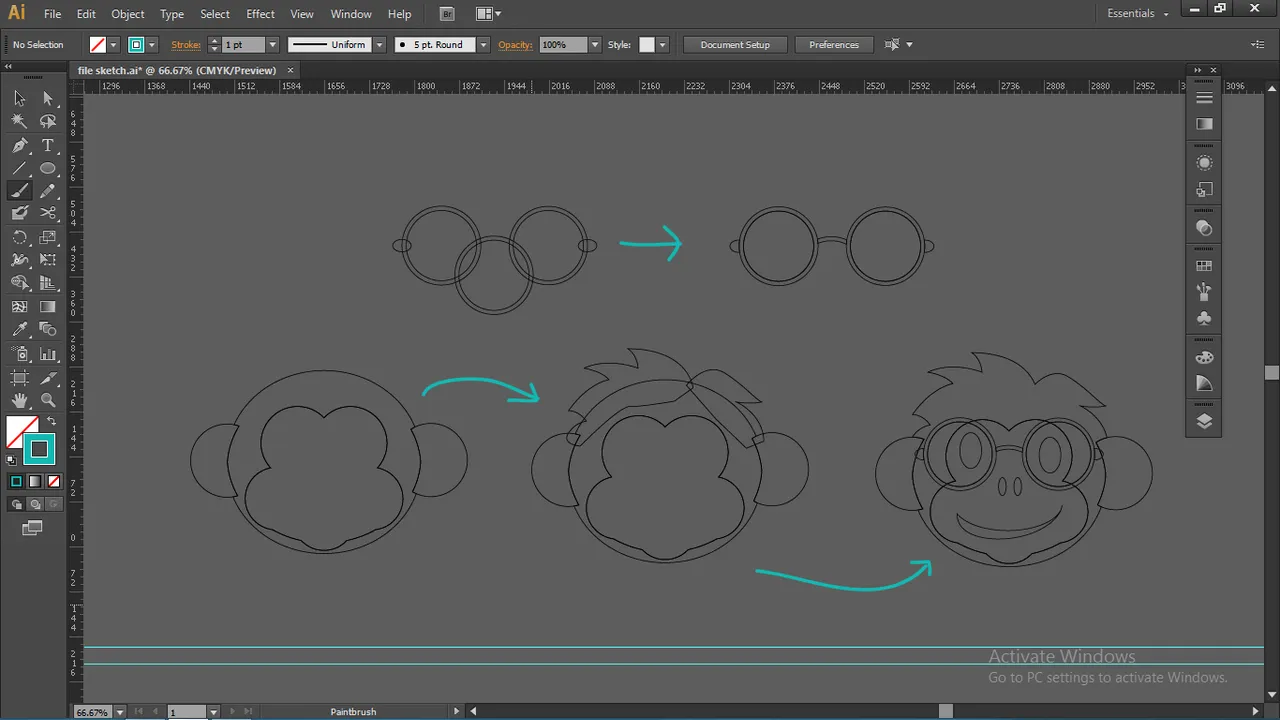Image resolution: width=1280 pixels, height=720 pixels.
Task: Click the Opacity panel link
Action: pyautogui.click(x=515, y=45)
